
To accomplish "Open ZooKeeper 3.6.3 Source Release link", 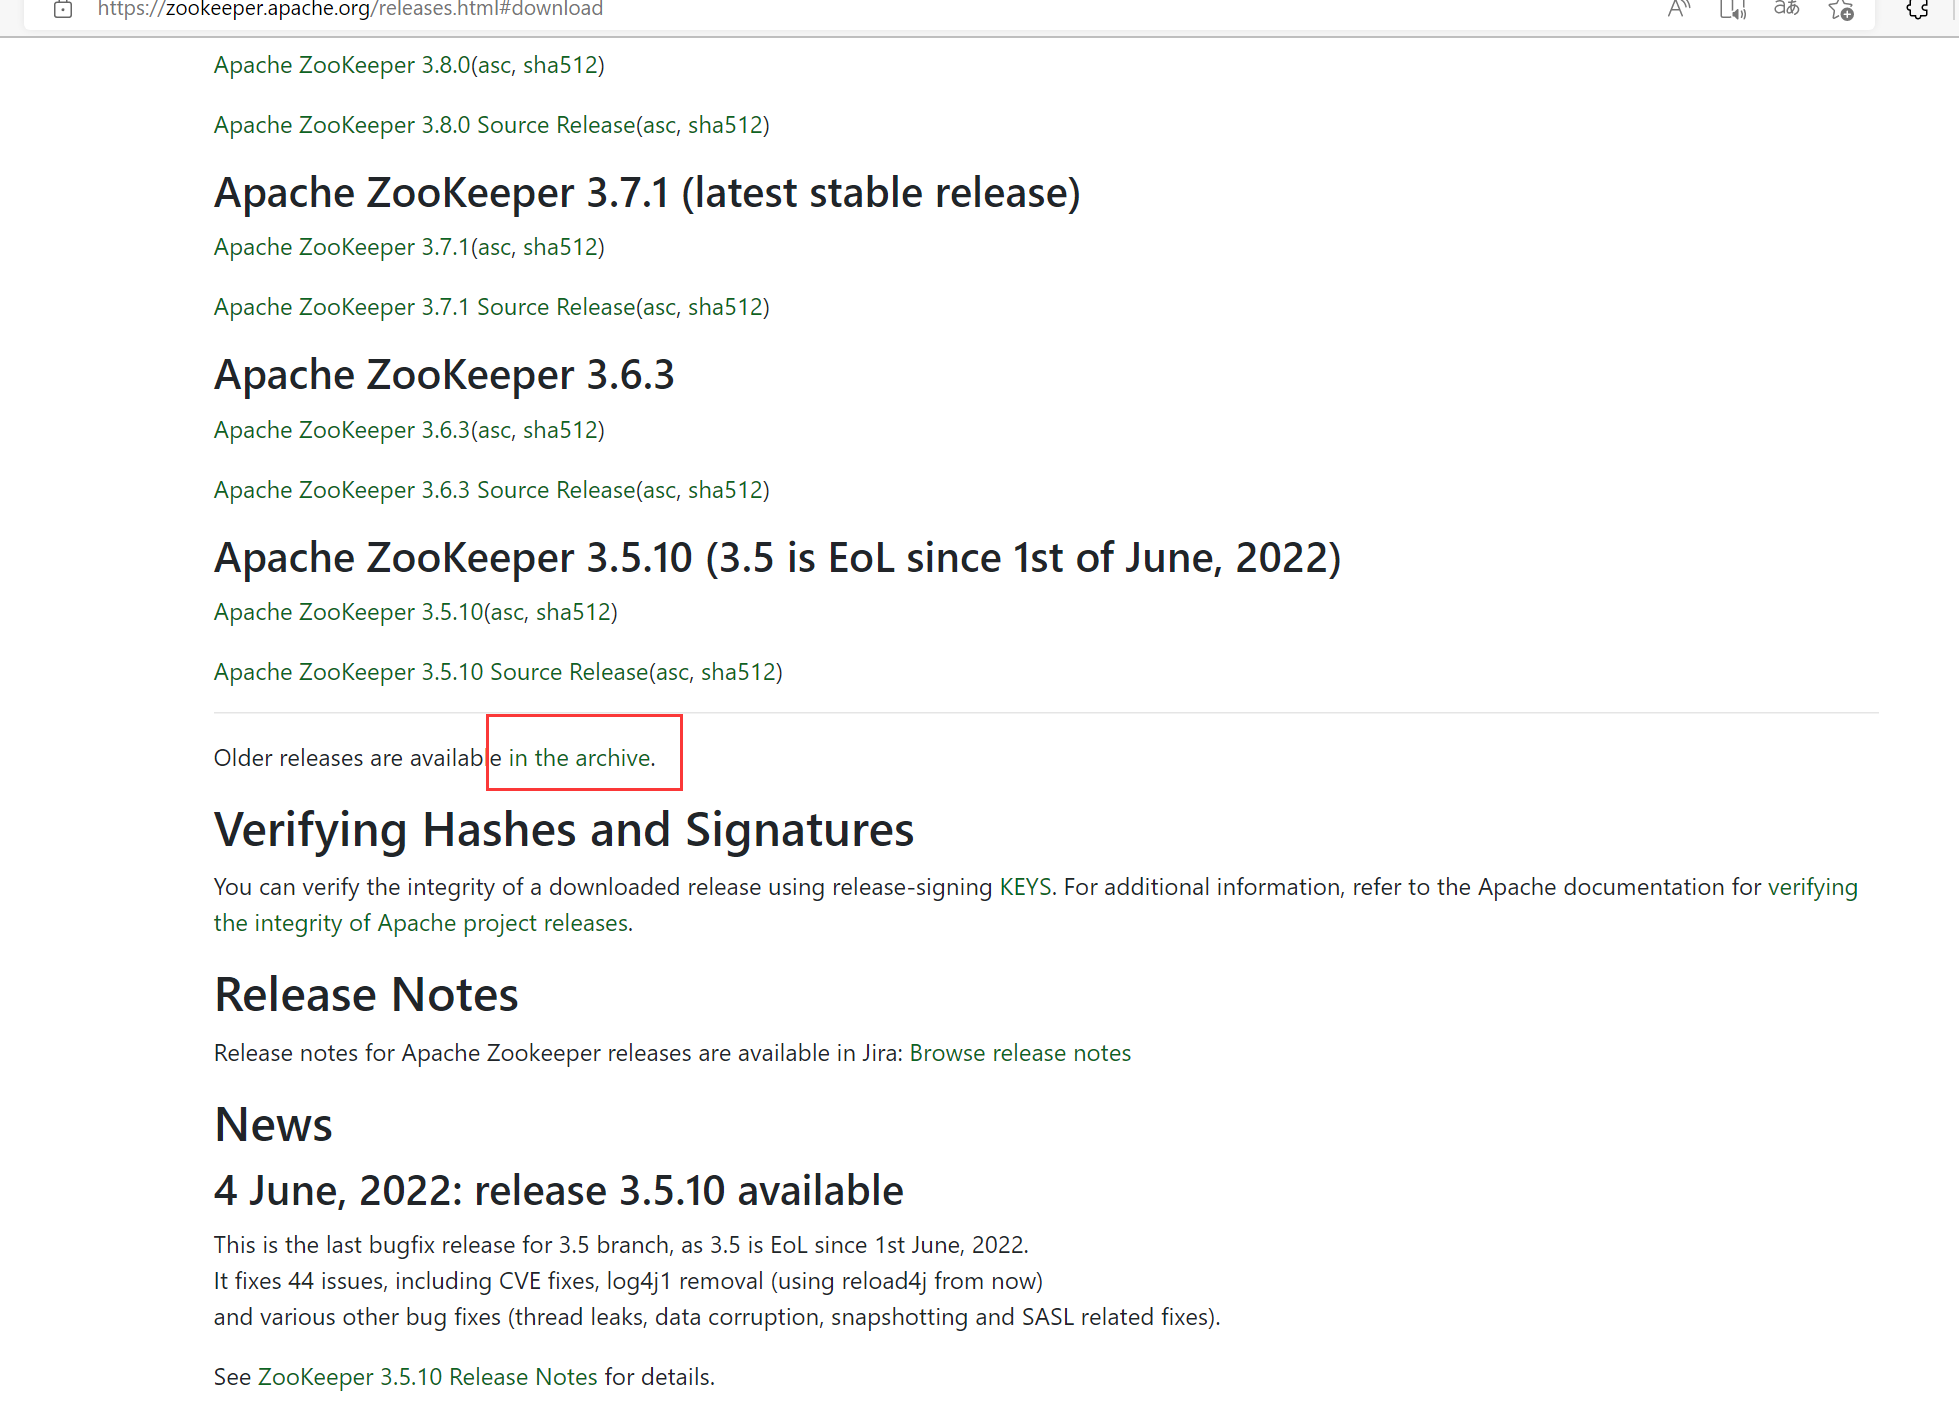I will (424, 490).
